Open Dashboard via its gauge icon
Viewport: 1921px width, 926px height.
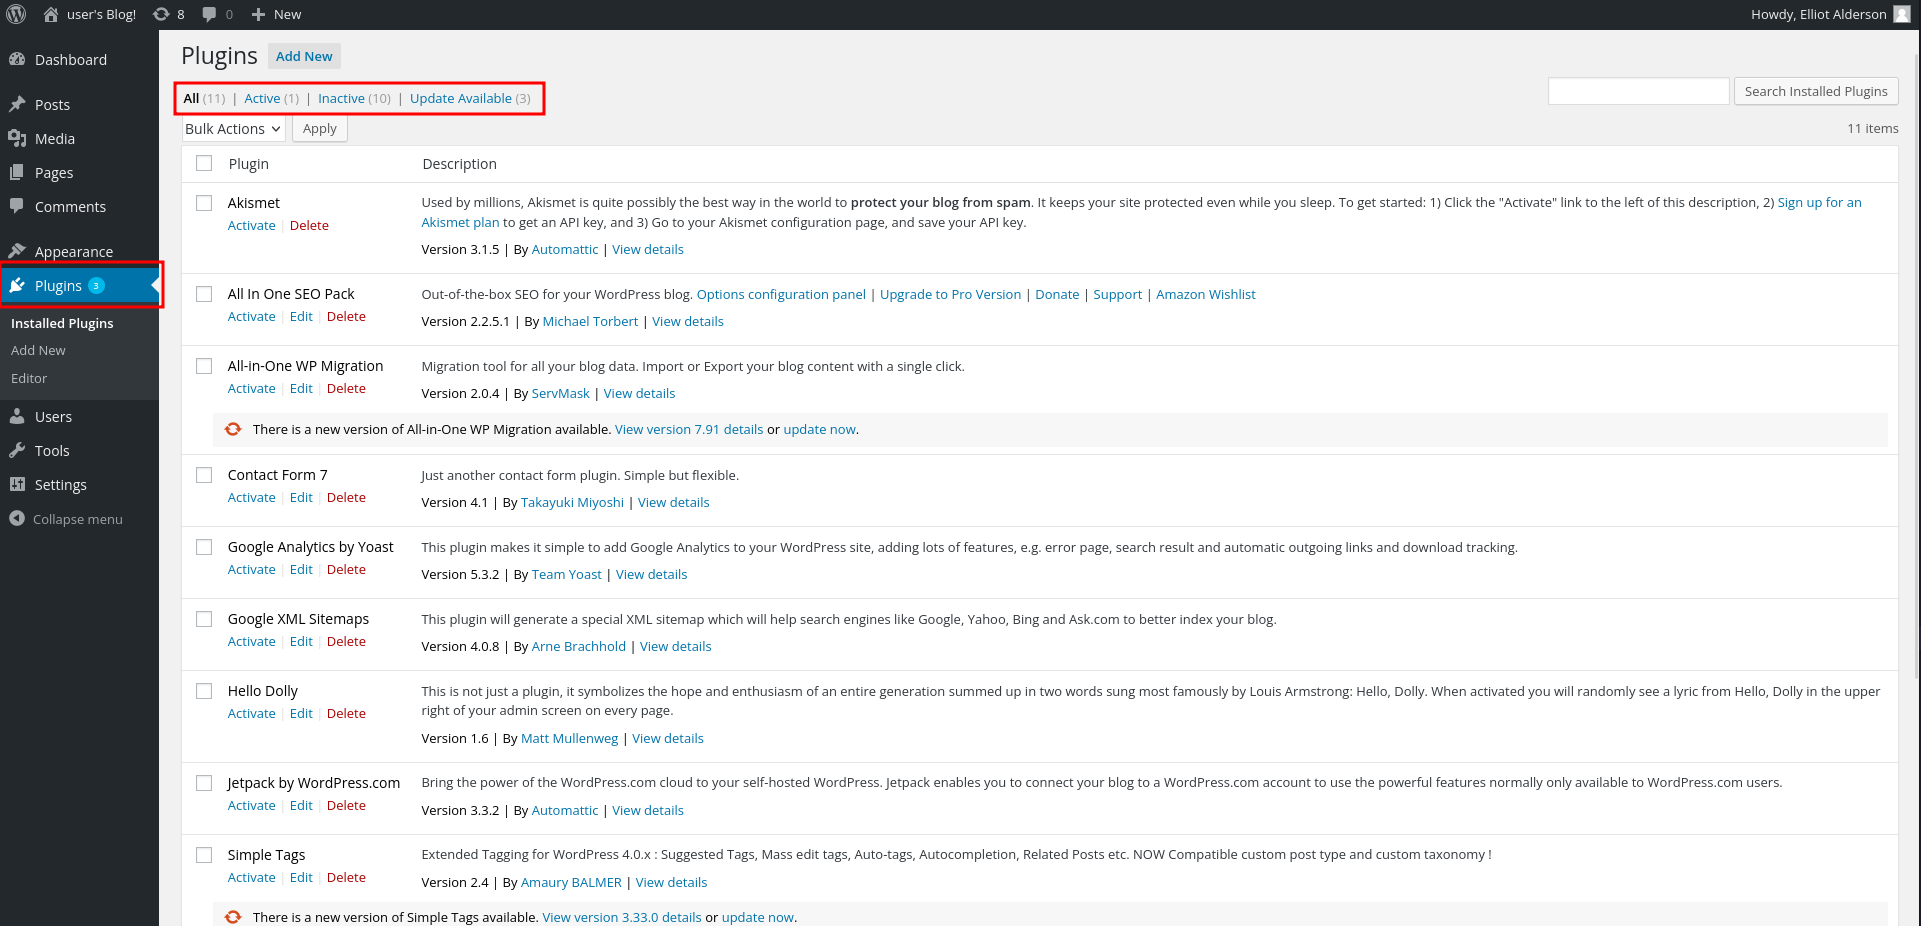pos(17,59)
